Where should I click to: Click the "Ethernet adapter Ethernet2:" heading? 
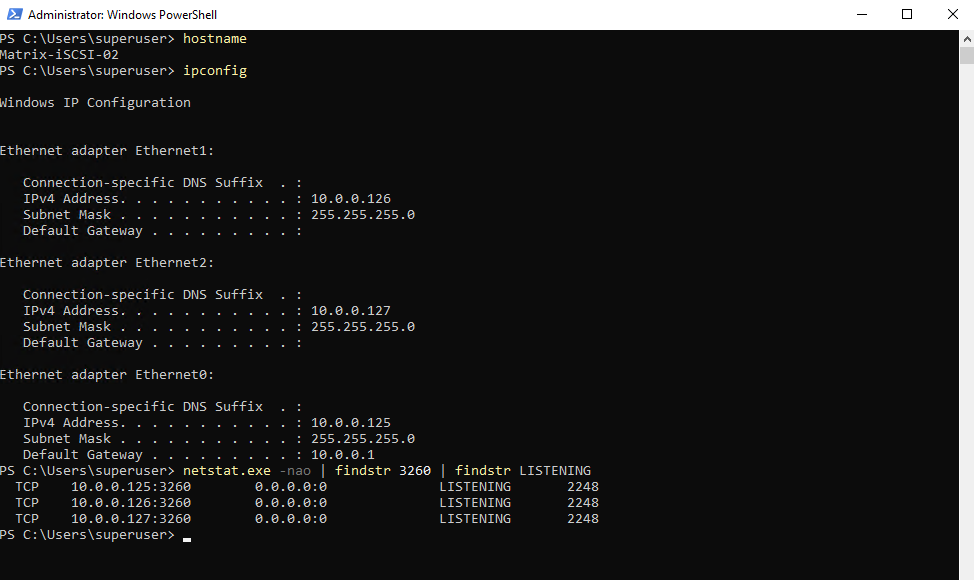[107, 263]
